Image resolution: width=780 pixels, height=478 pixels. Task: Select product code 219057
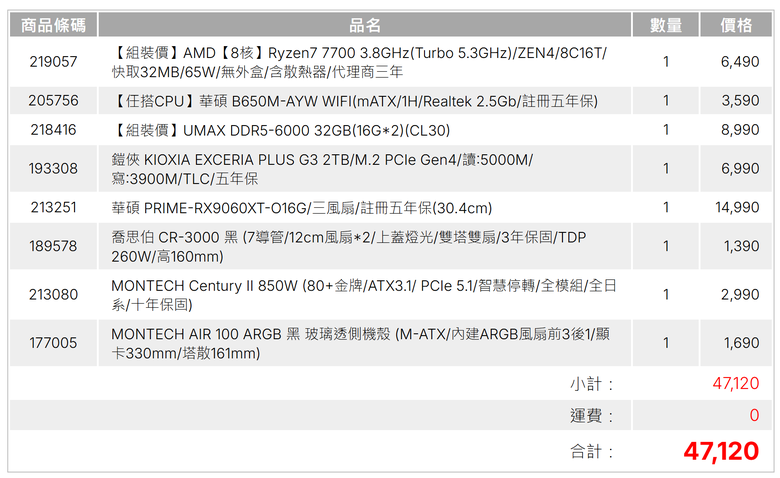(x=53, y=62)
